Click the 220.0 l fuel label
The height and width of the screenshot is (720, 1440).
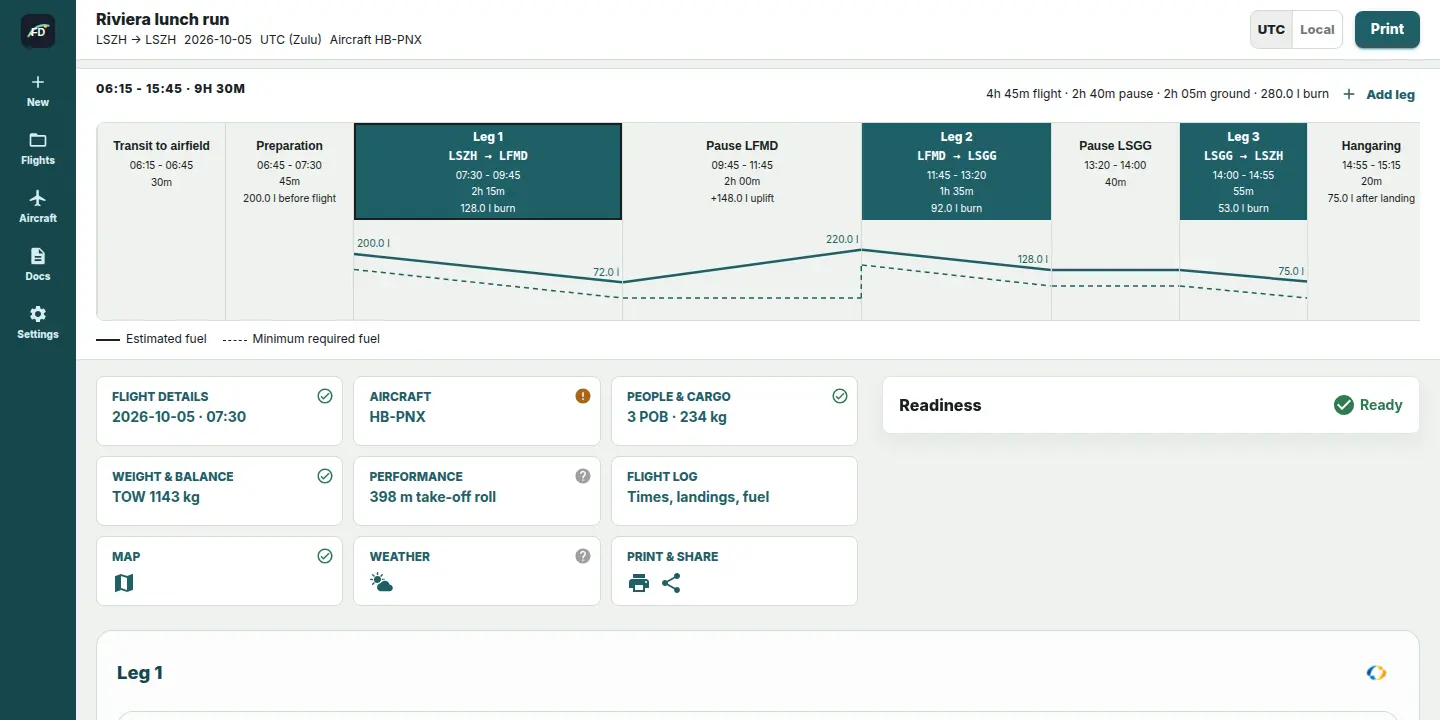click(x=842, y=240)
